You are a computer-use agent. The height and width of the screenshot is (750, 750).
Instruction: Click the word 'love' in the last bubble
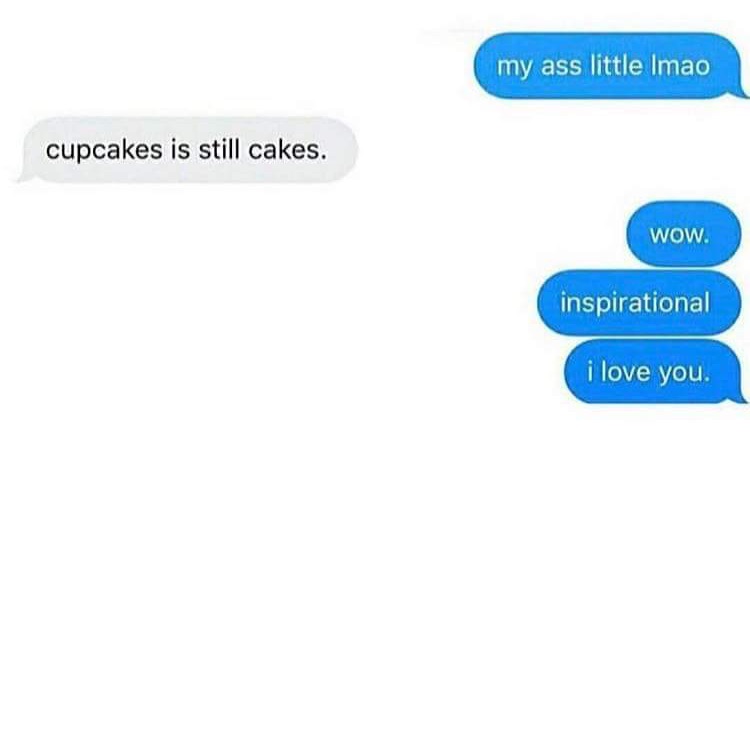[x=625, y=372]
